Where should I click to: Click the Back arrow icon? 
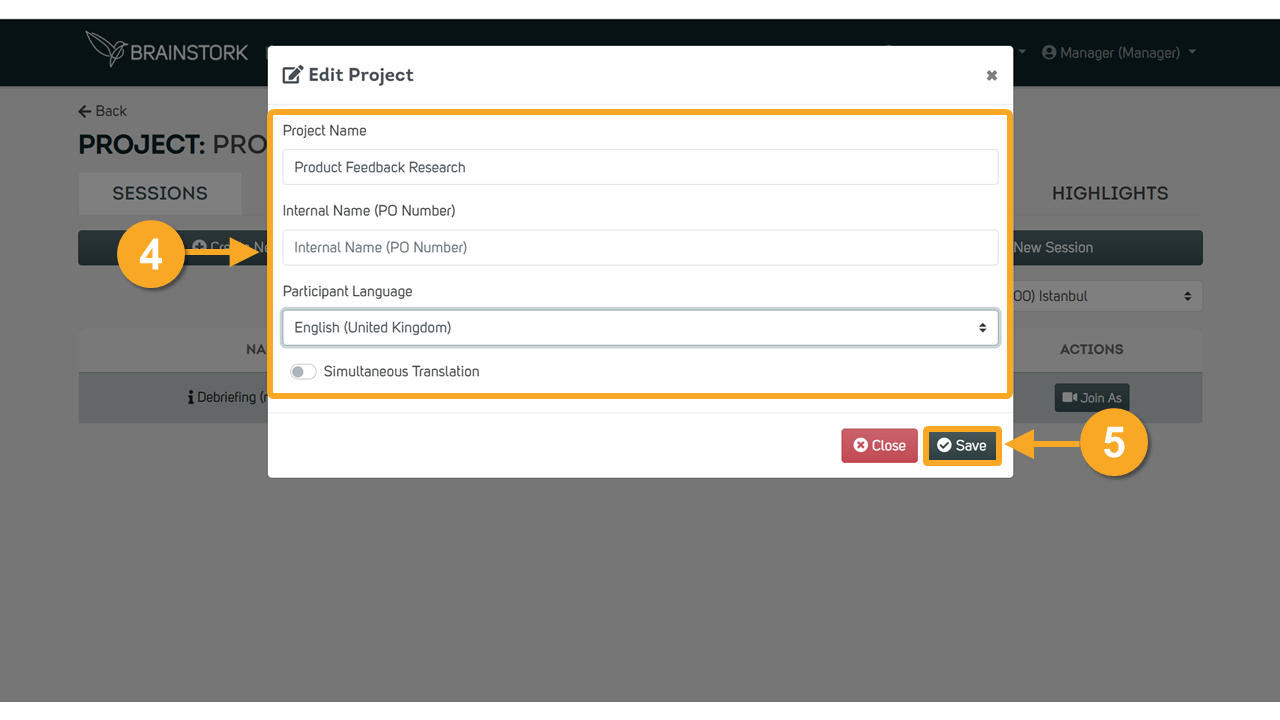click(85, 111)
